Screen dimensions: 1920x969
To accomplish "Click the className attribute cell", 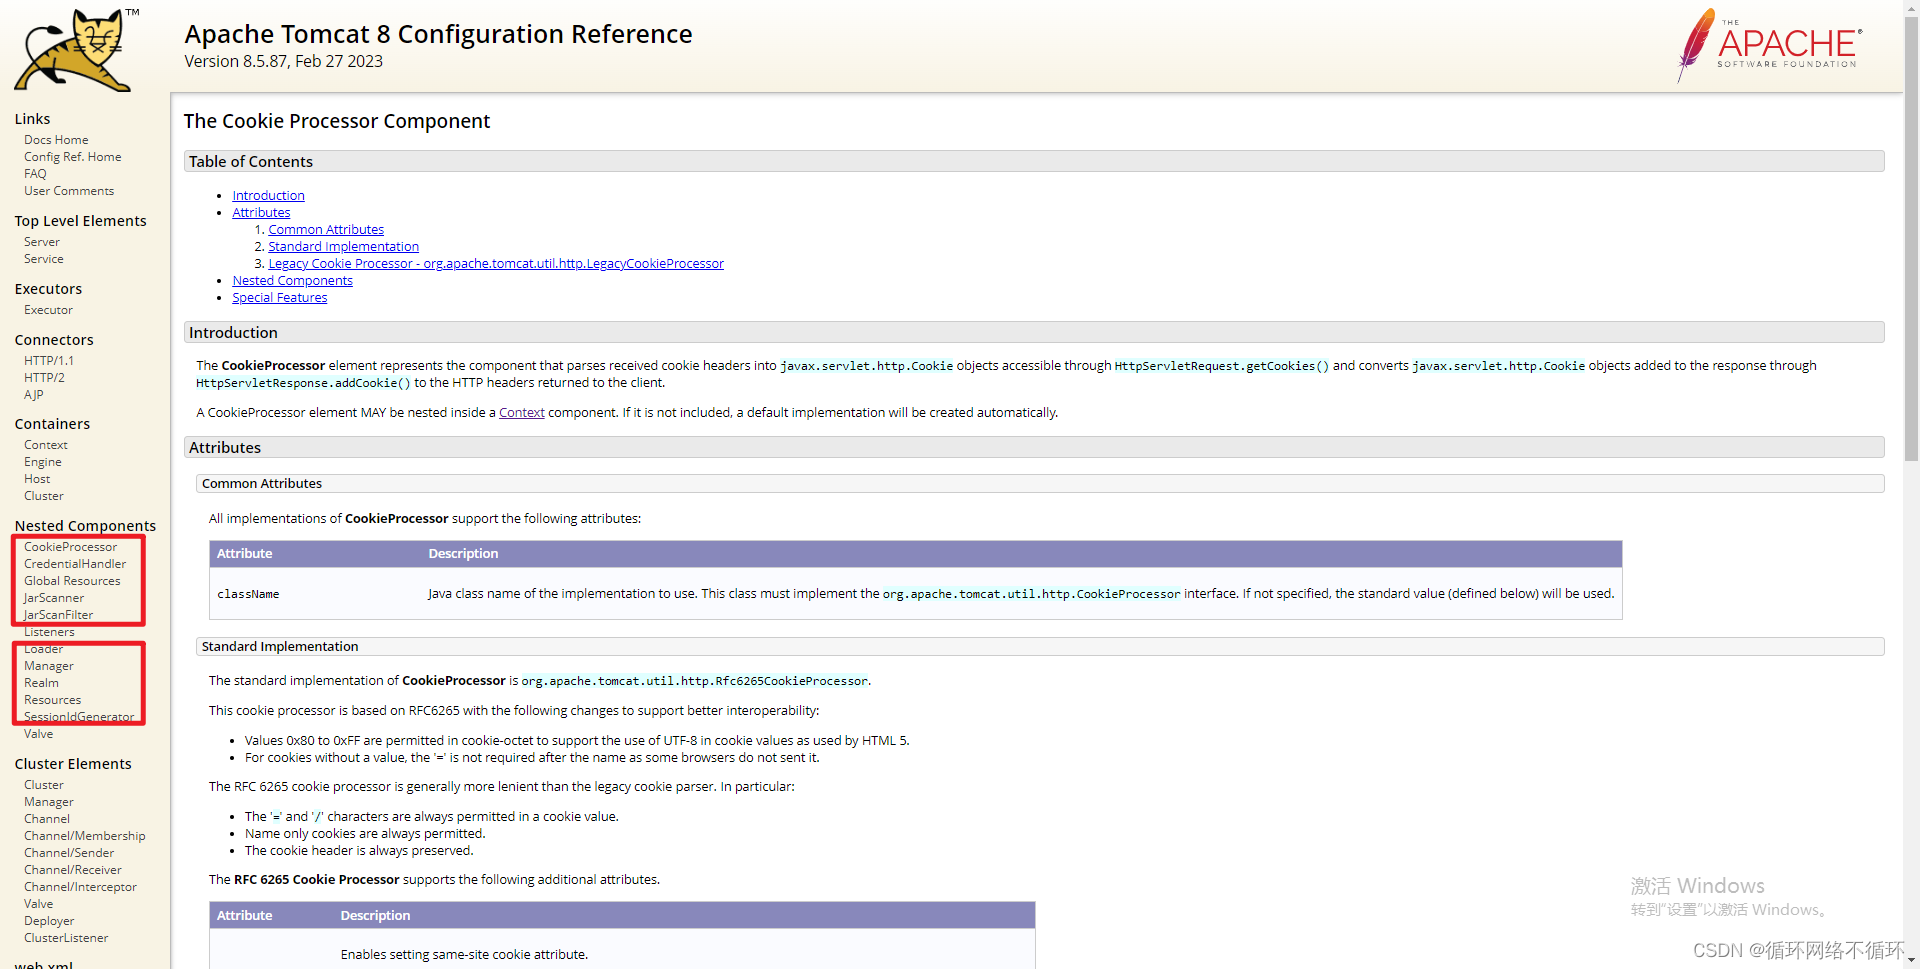I will click(248, 594).
